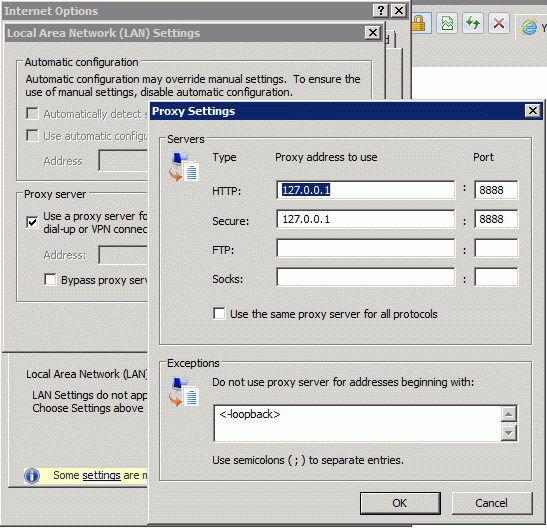Enable Use the same proxy server for all protocols
This screenshot has height=530, width=547.
pos(219,314)
